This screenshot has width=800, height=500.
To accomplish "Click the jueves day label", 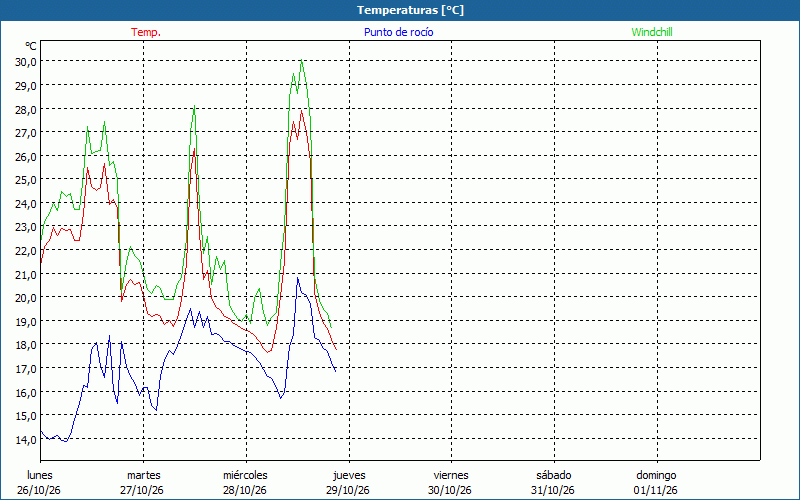I will tap(349, 475).
